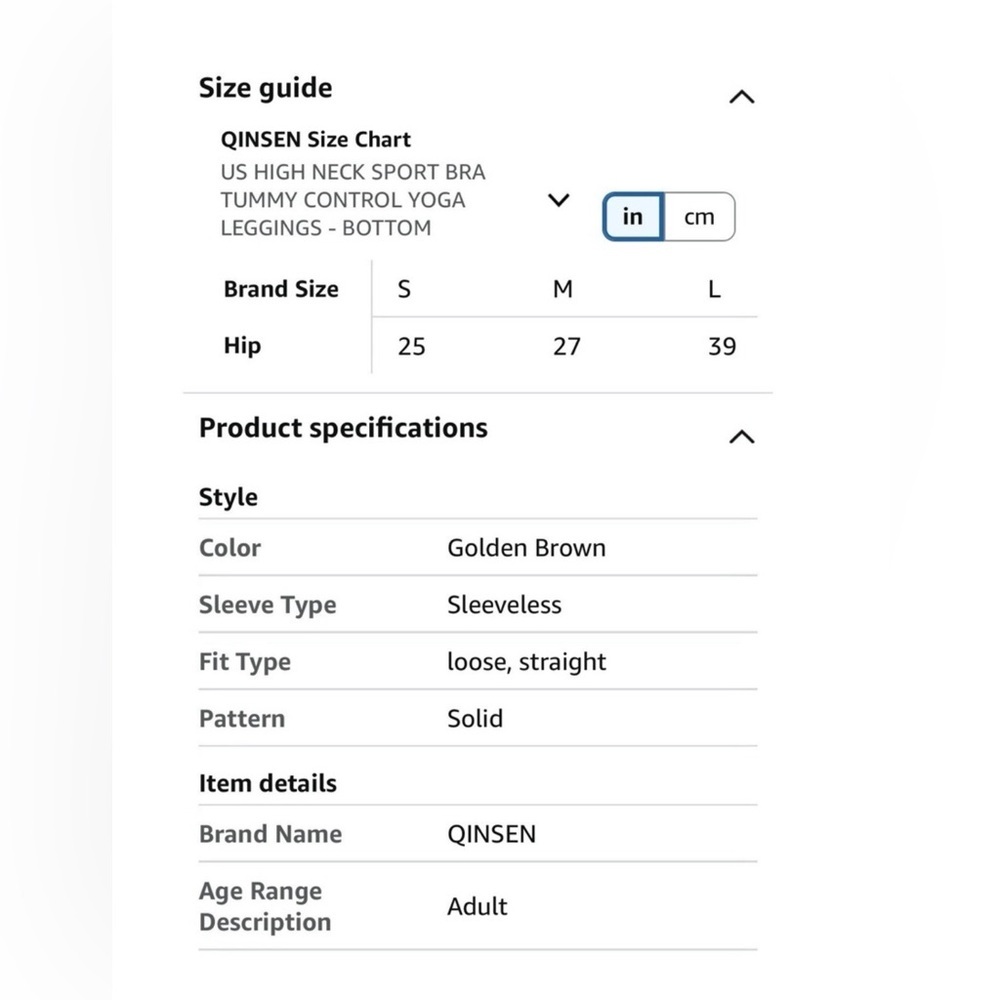
Task: Click the loose, straight fit type value
Action: [x=526, y=662]
